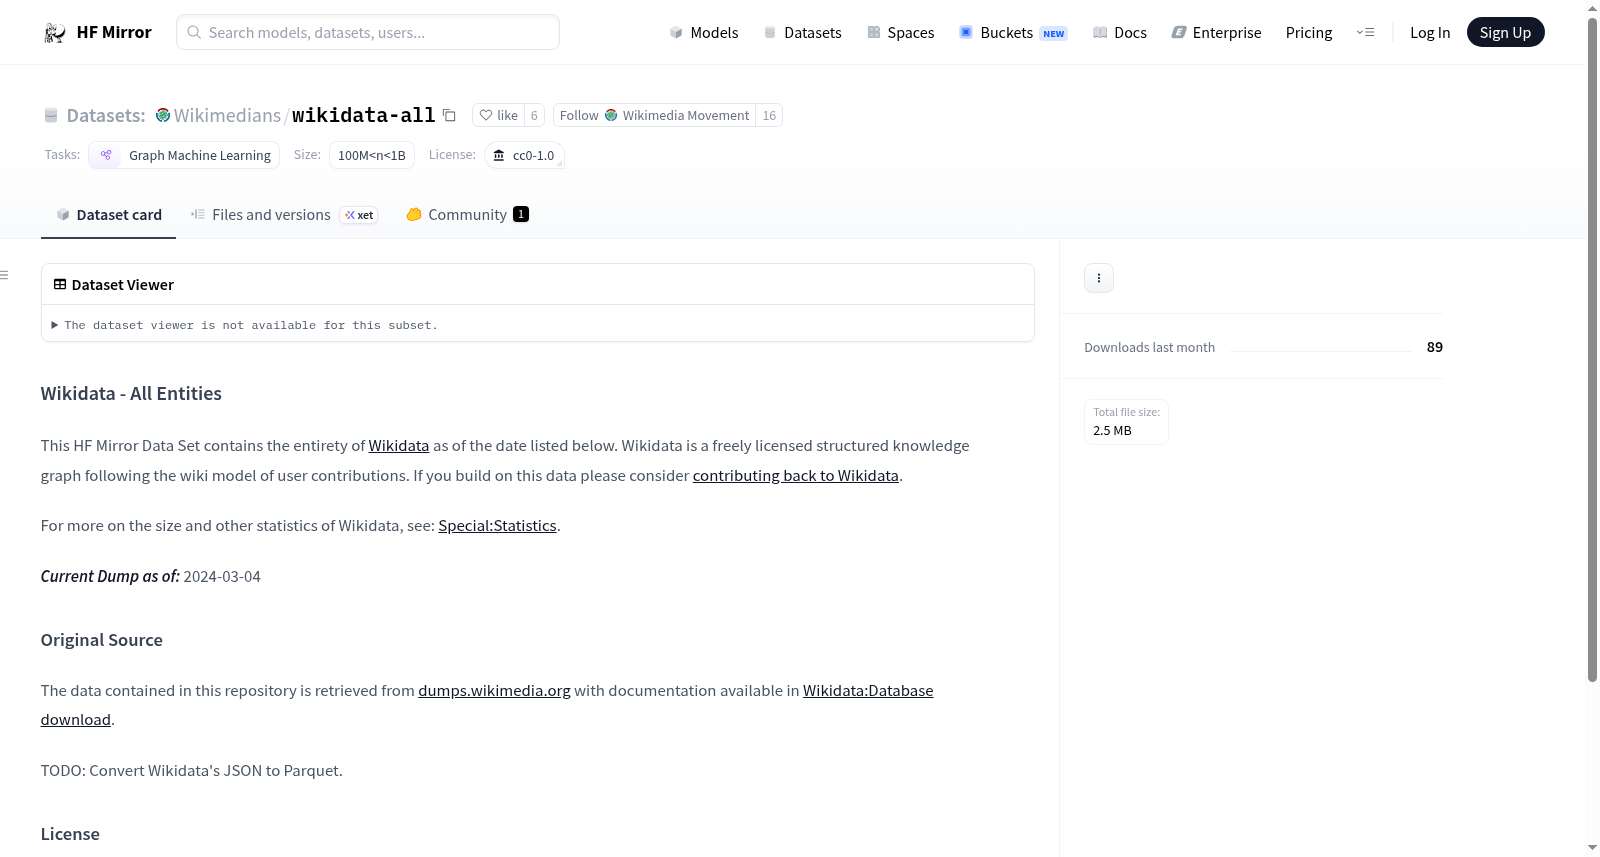Image resolution: width=1600 pixels, height=857 pixels.
Task: Open the expanded navigation menu icon
Action: point(1365,33)
